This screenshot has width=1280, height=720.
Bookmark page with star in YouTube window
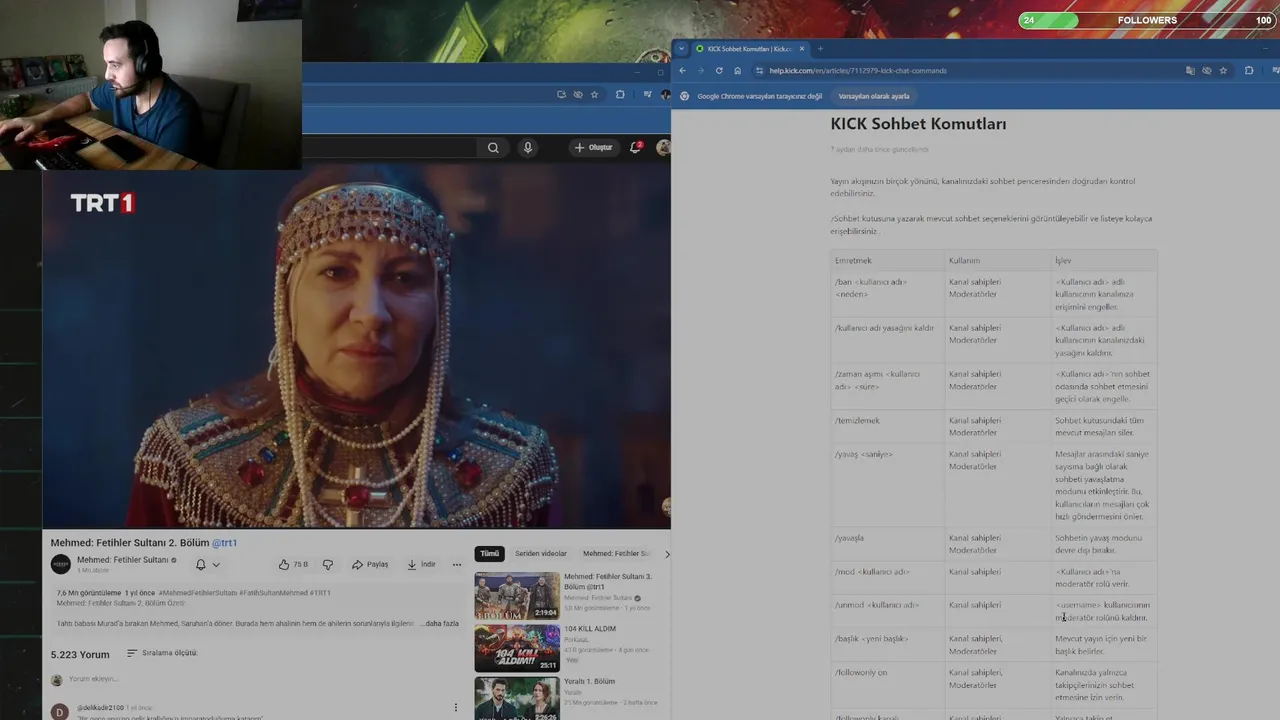point(594,94)
